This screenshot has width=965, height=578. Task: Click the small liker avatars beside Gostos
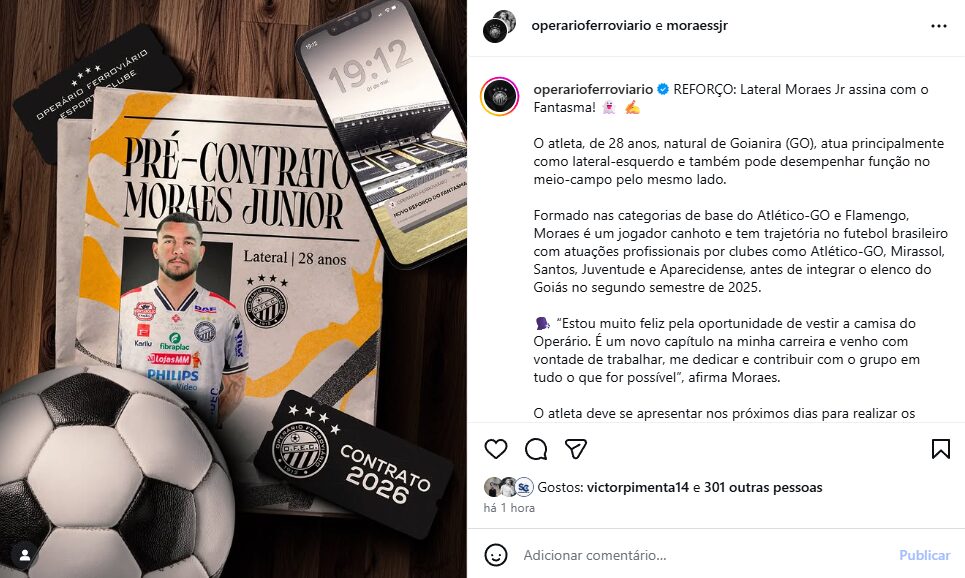(x=508, y=487)
